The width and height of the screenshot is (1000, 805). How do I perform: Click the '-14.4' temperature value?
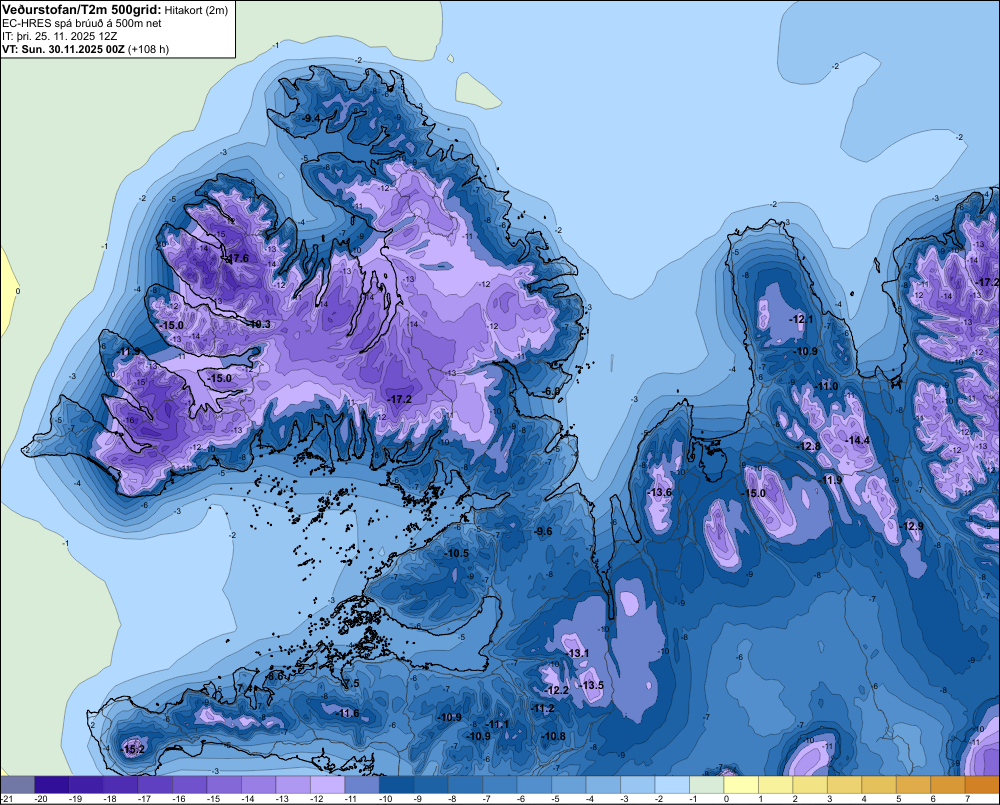pos(858,441)
